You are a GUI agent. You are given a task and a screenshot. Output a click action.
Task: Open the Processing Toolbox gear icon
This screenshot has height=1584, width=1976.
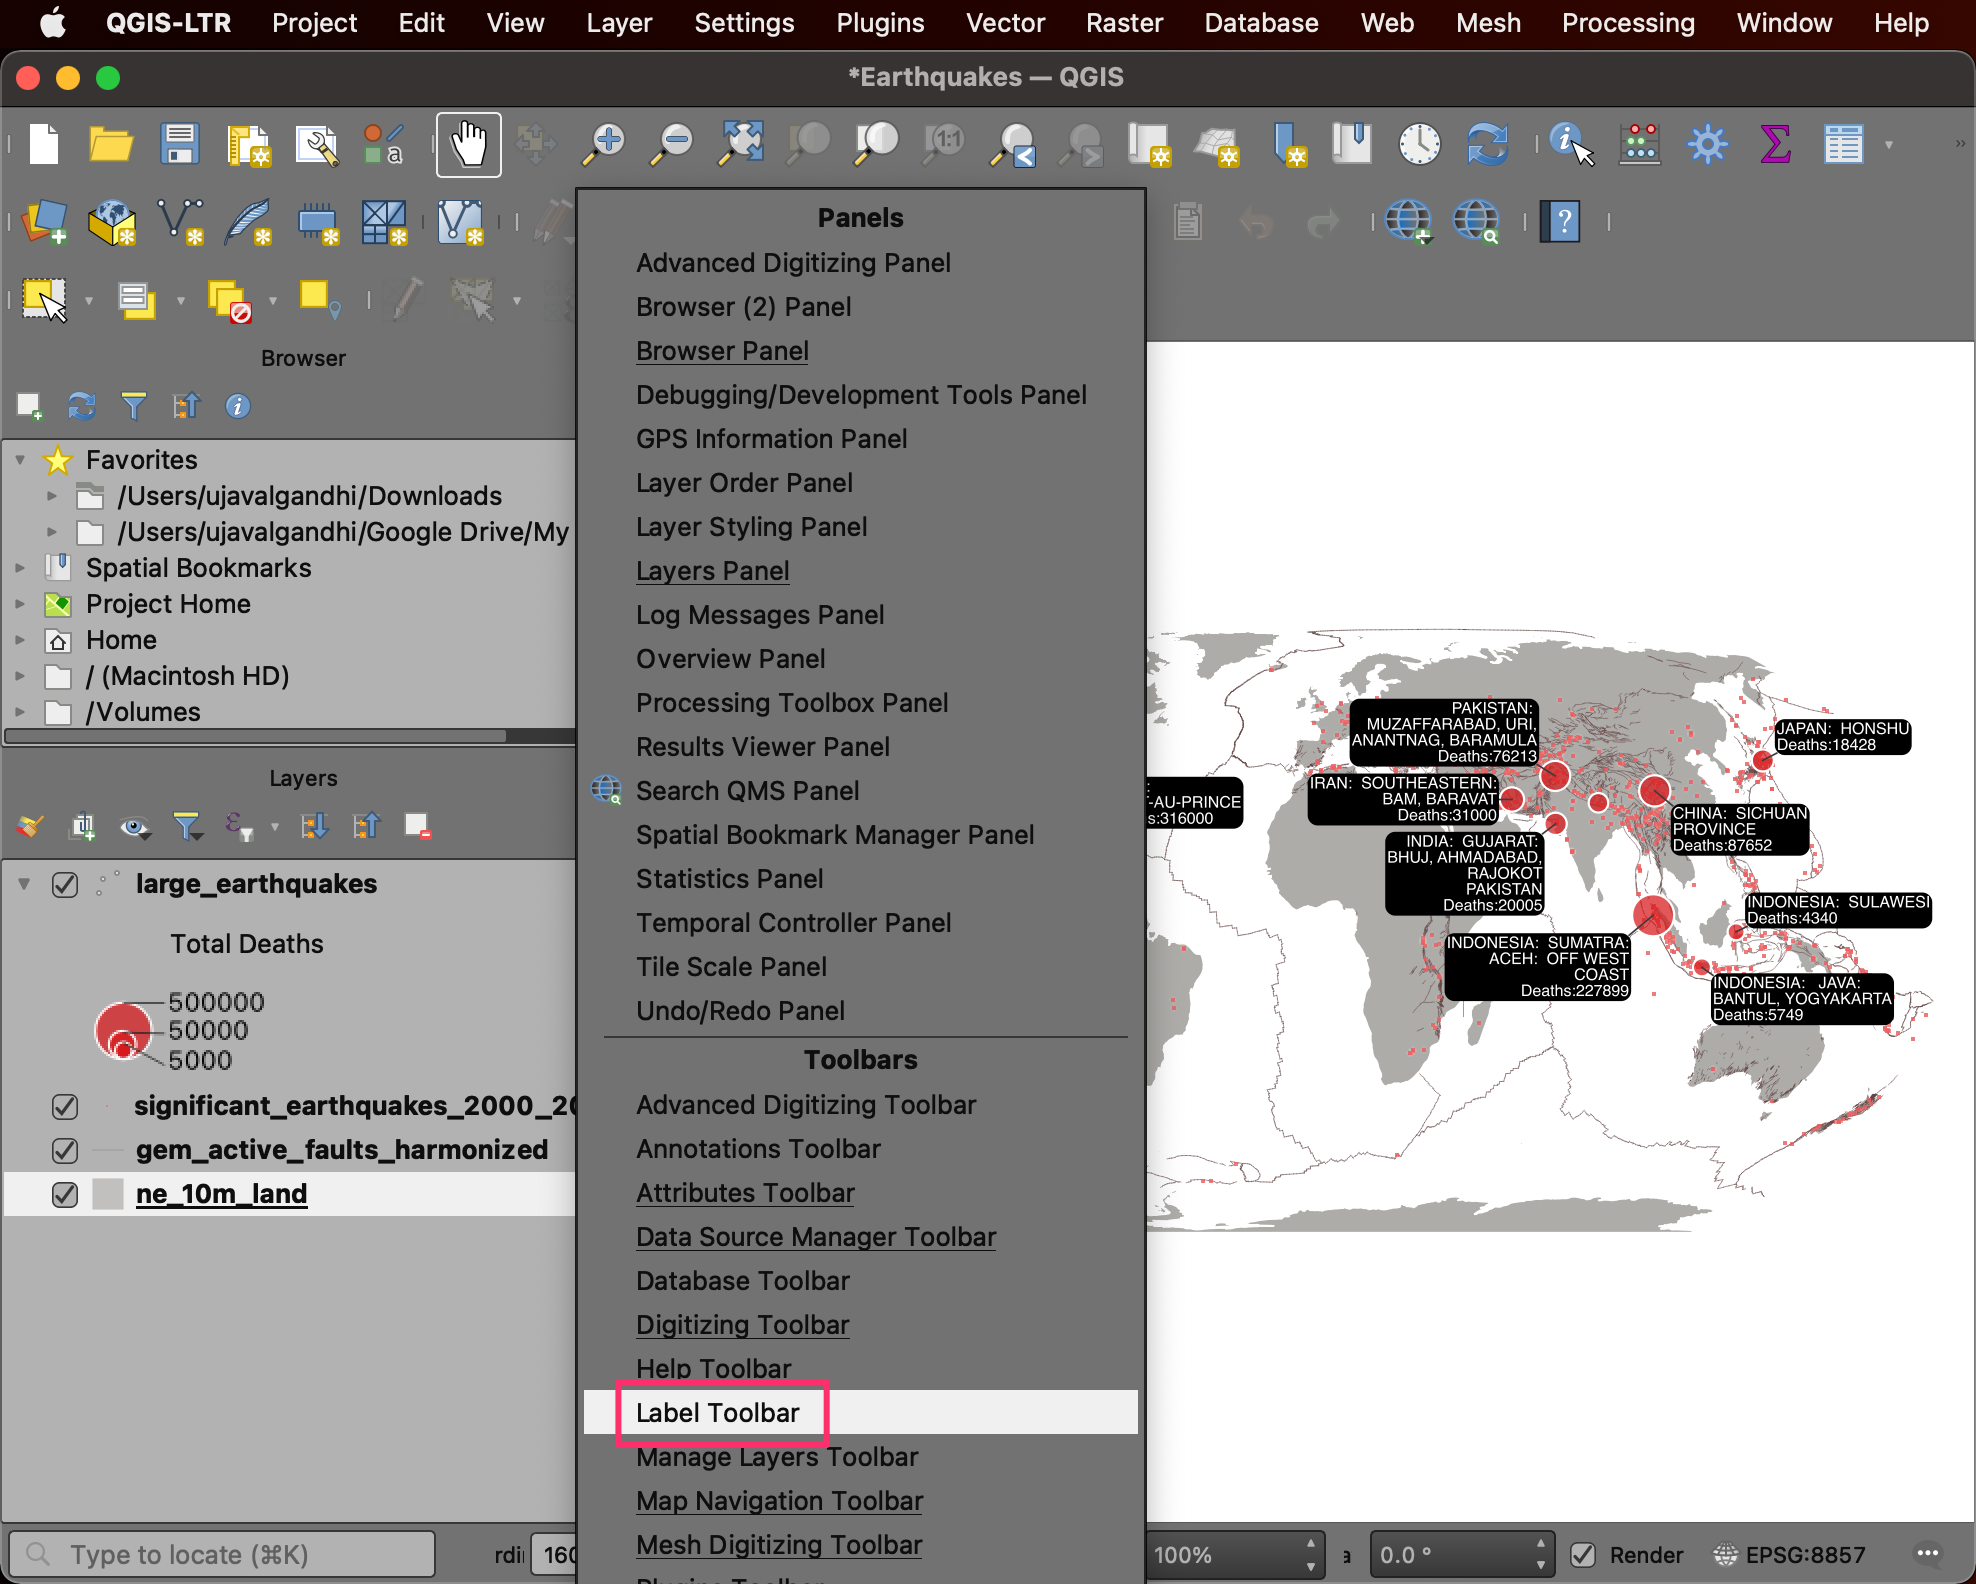(x=1707, y=144)
